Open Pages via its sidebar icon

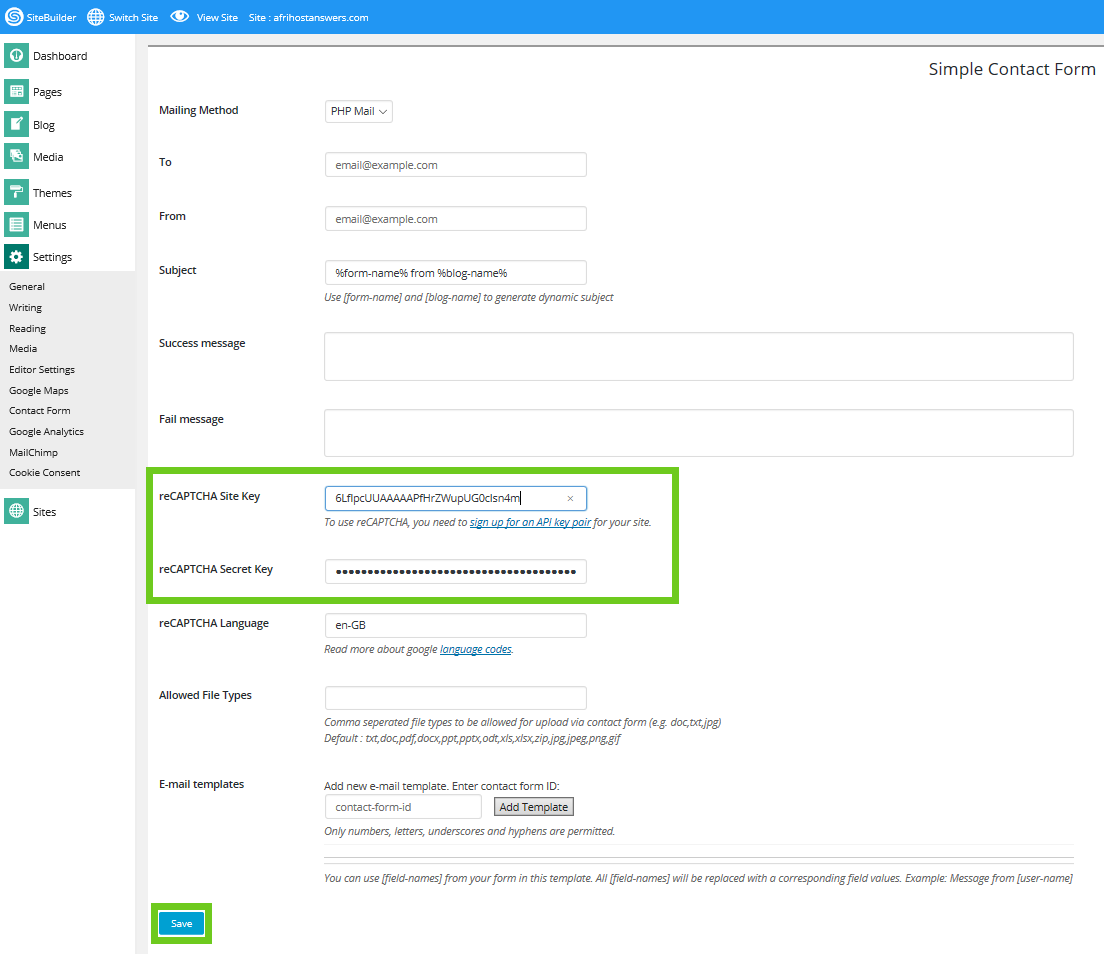coord(16,92)
